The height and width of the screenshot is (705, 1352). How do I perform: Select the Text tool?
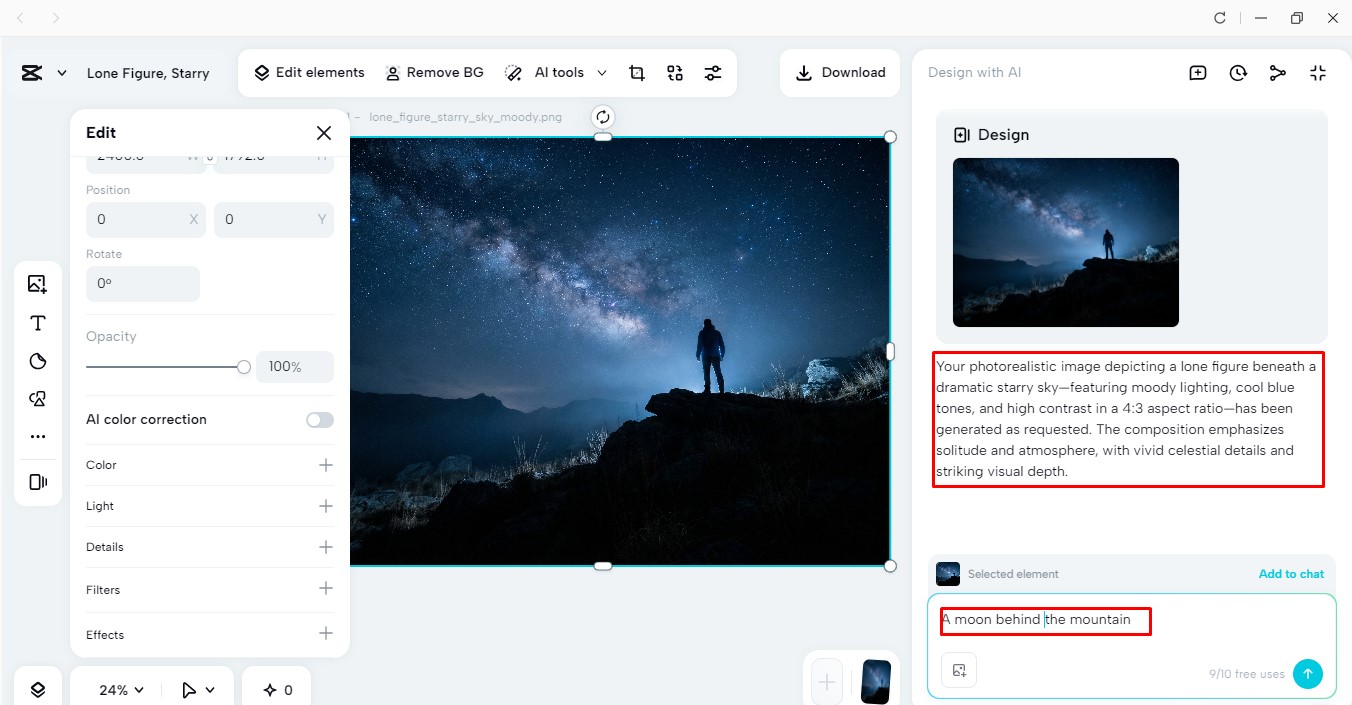[38, 322]
